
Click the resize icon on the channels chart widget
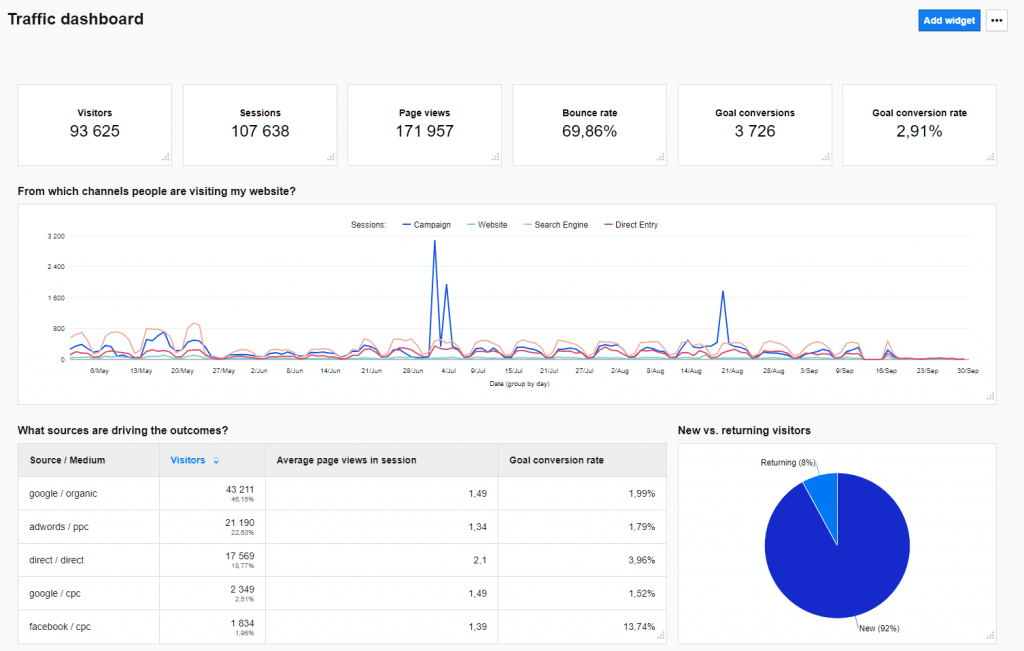click(x=990, y=396)
